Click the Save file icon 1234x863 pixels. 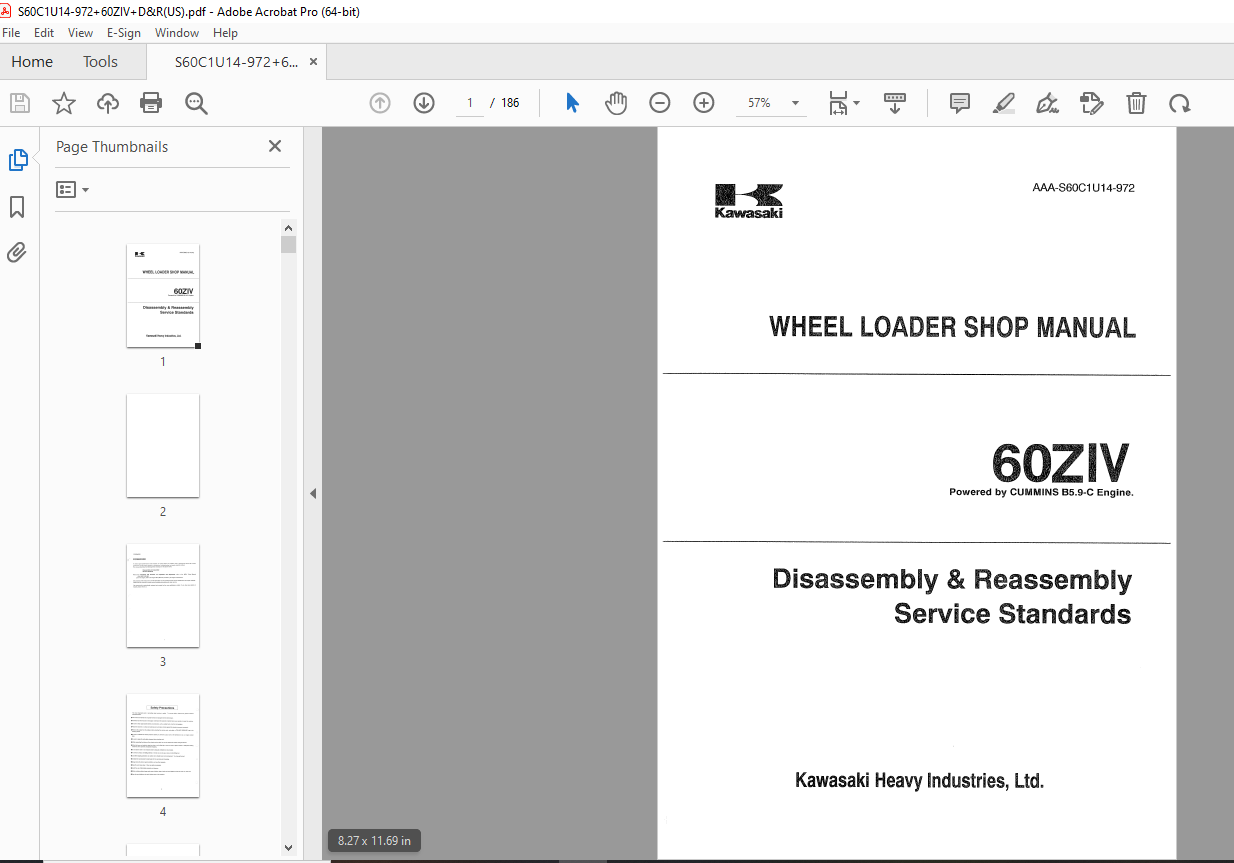[20, 103]
